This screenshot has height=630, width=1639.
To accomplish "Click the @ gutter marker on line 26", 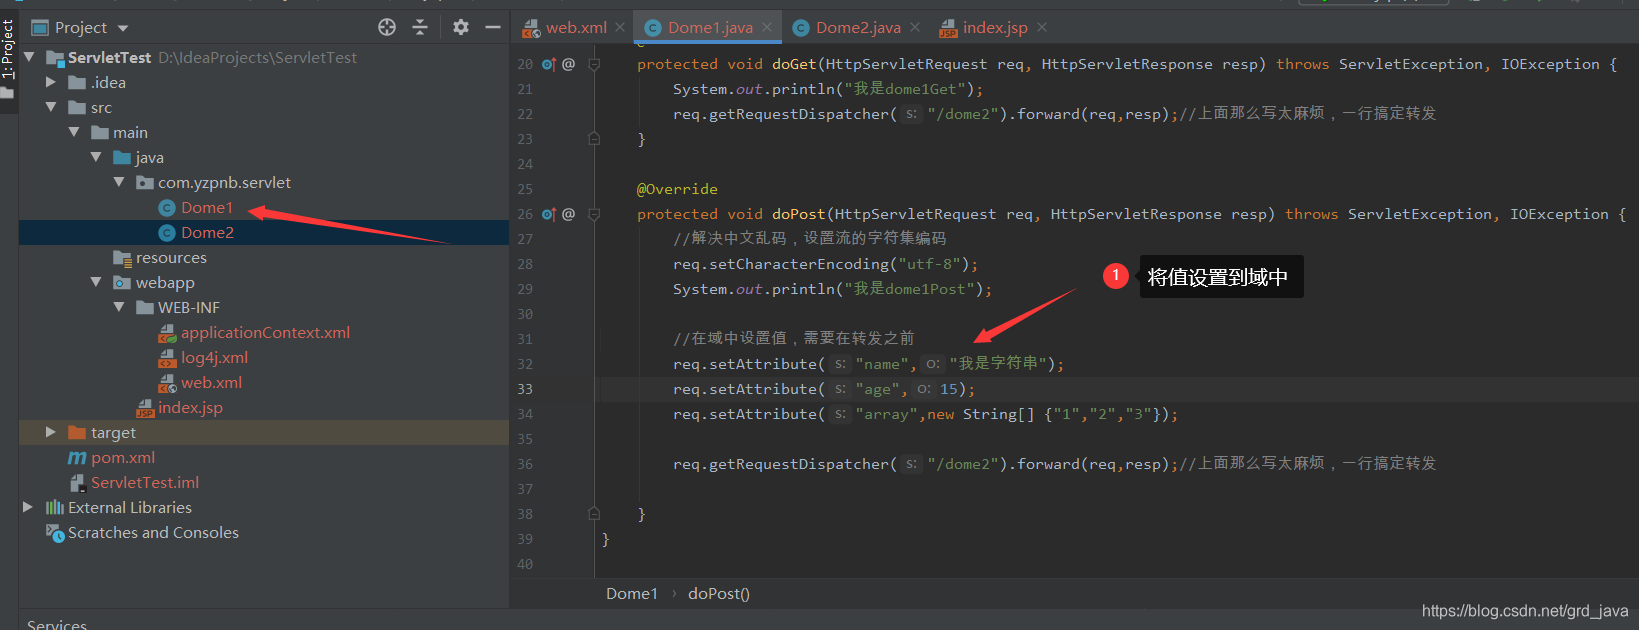I will point(568,214).
